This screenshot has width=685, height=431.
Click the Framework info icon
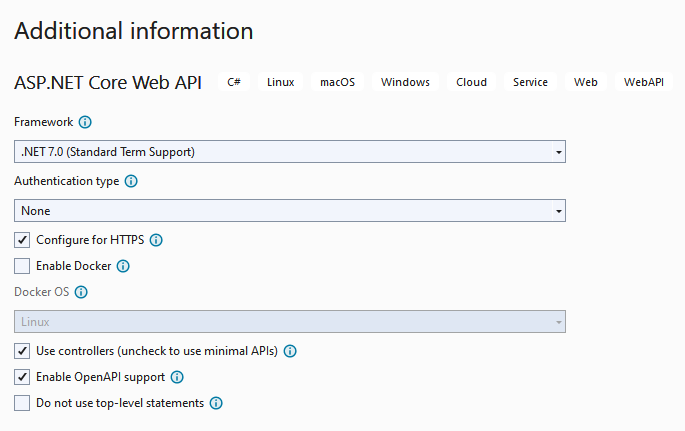[85, 122]
